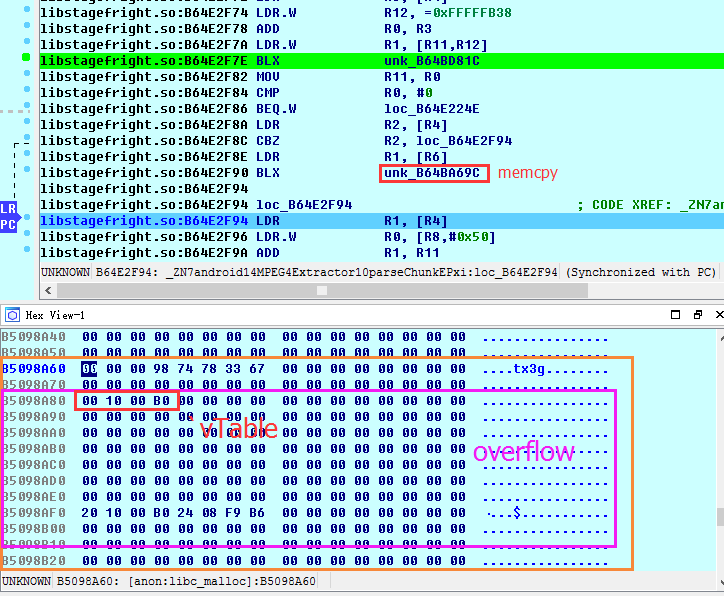Click byte B6 in row B5098AF0
724x596 pixels.
click(257, 513)
